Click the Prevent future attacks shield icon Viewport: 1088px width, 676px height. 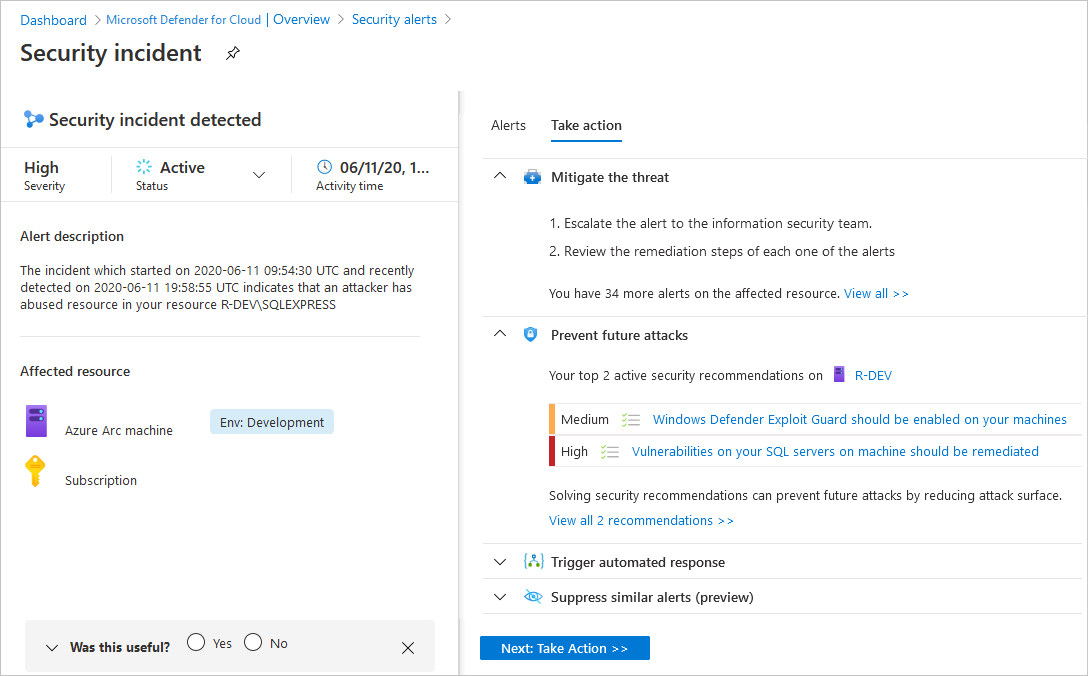[531, 335]
